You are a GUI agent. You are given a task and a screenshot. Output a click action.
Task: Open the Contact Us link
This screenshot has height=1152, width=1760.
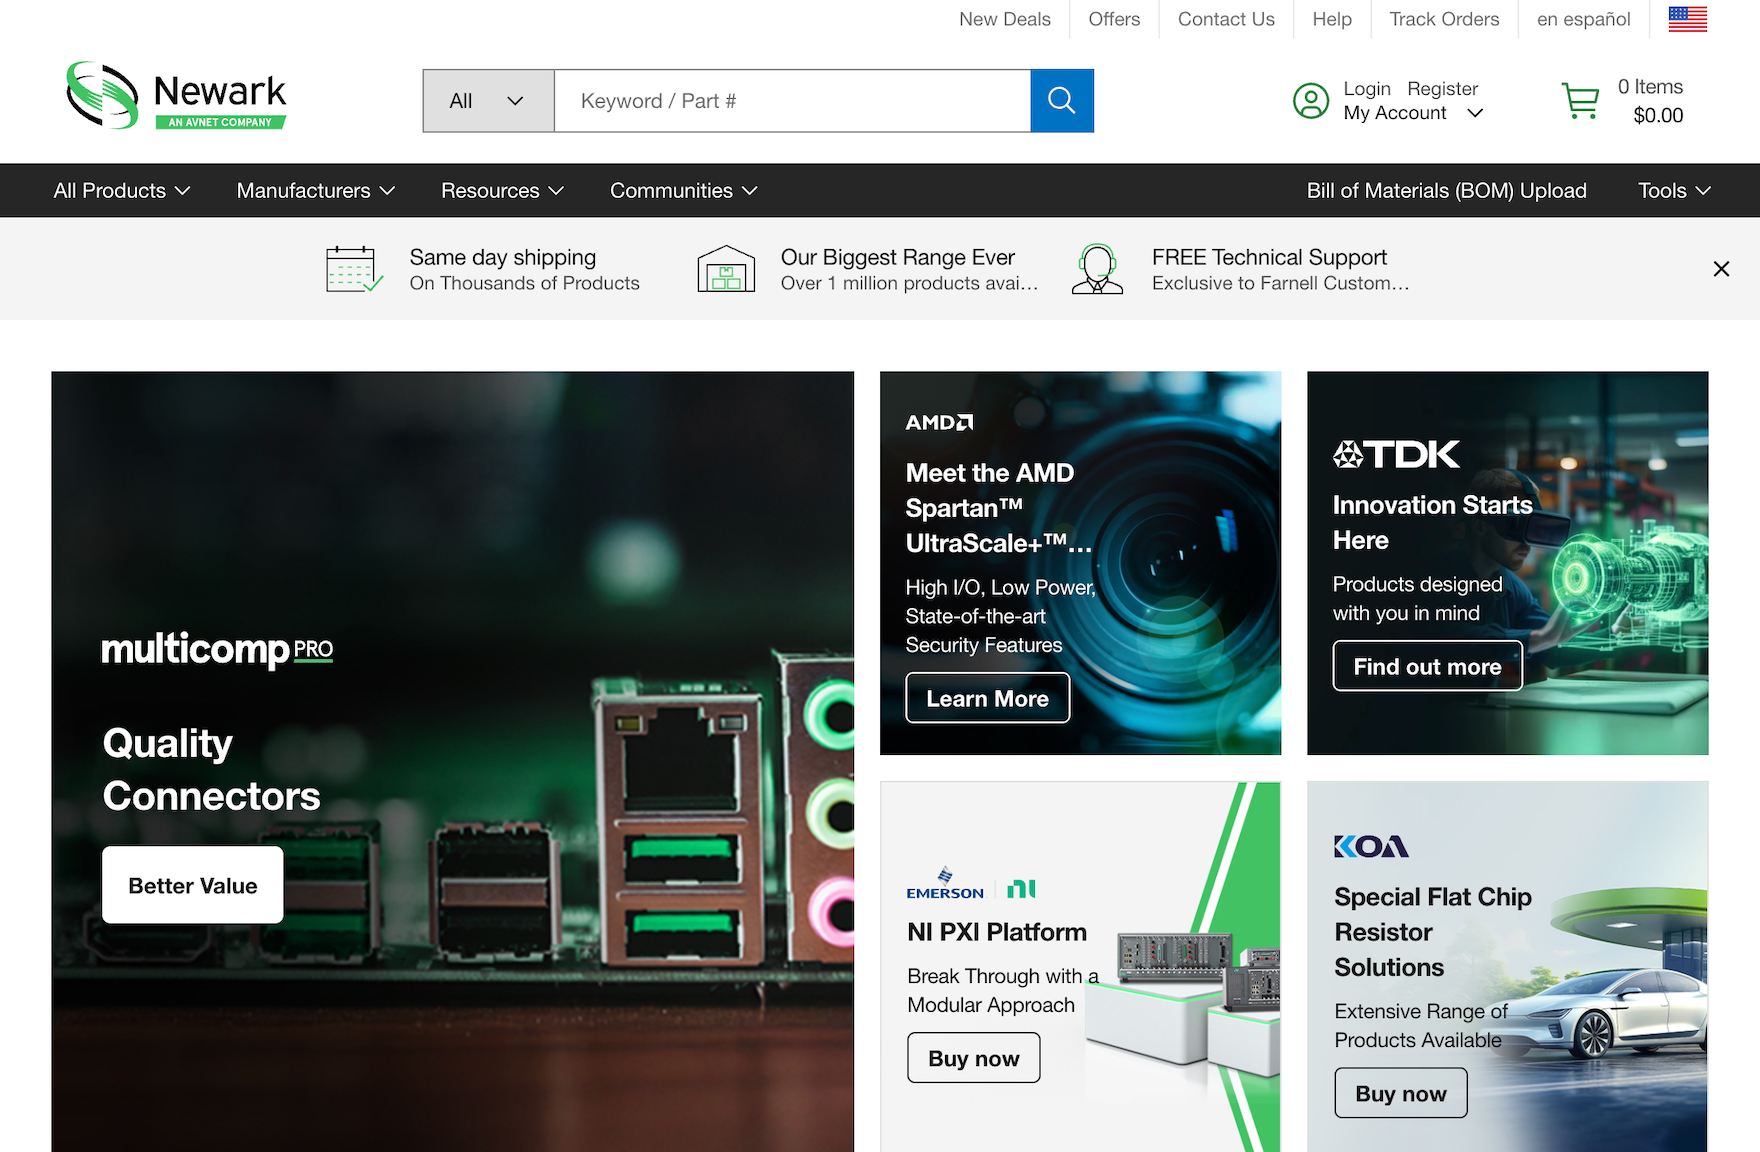tap(1226, 19)
